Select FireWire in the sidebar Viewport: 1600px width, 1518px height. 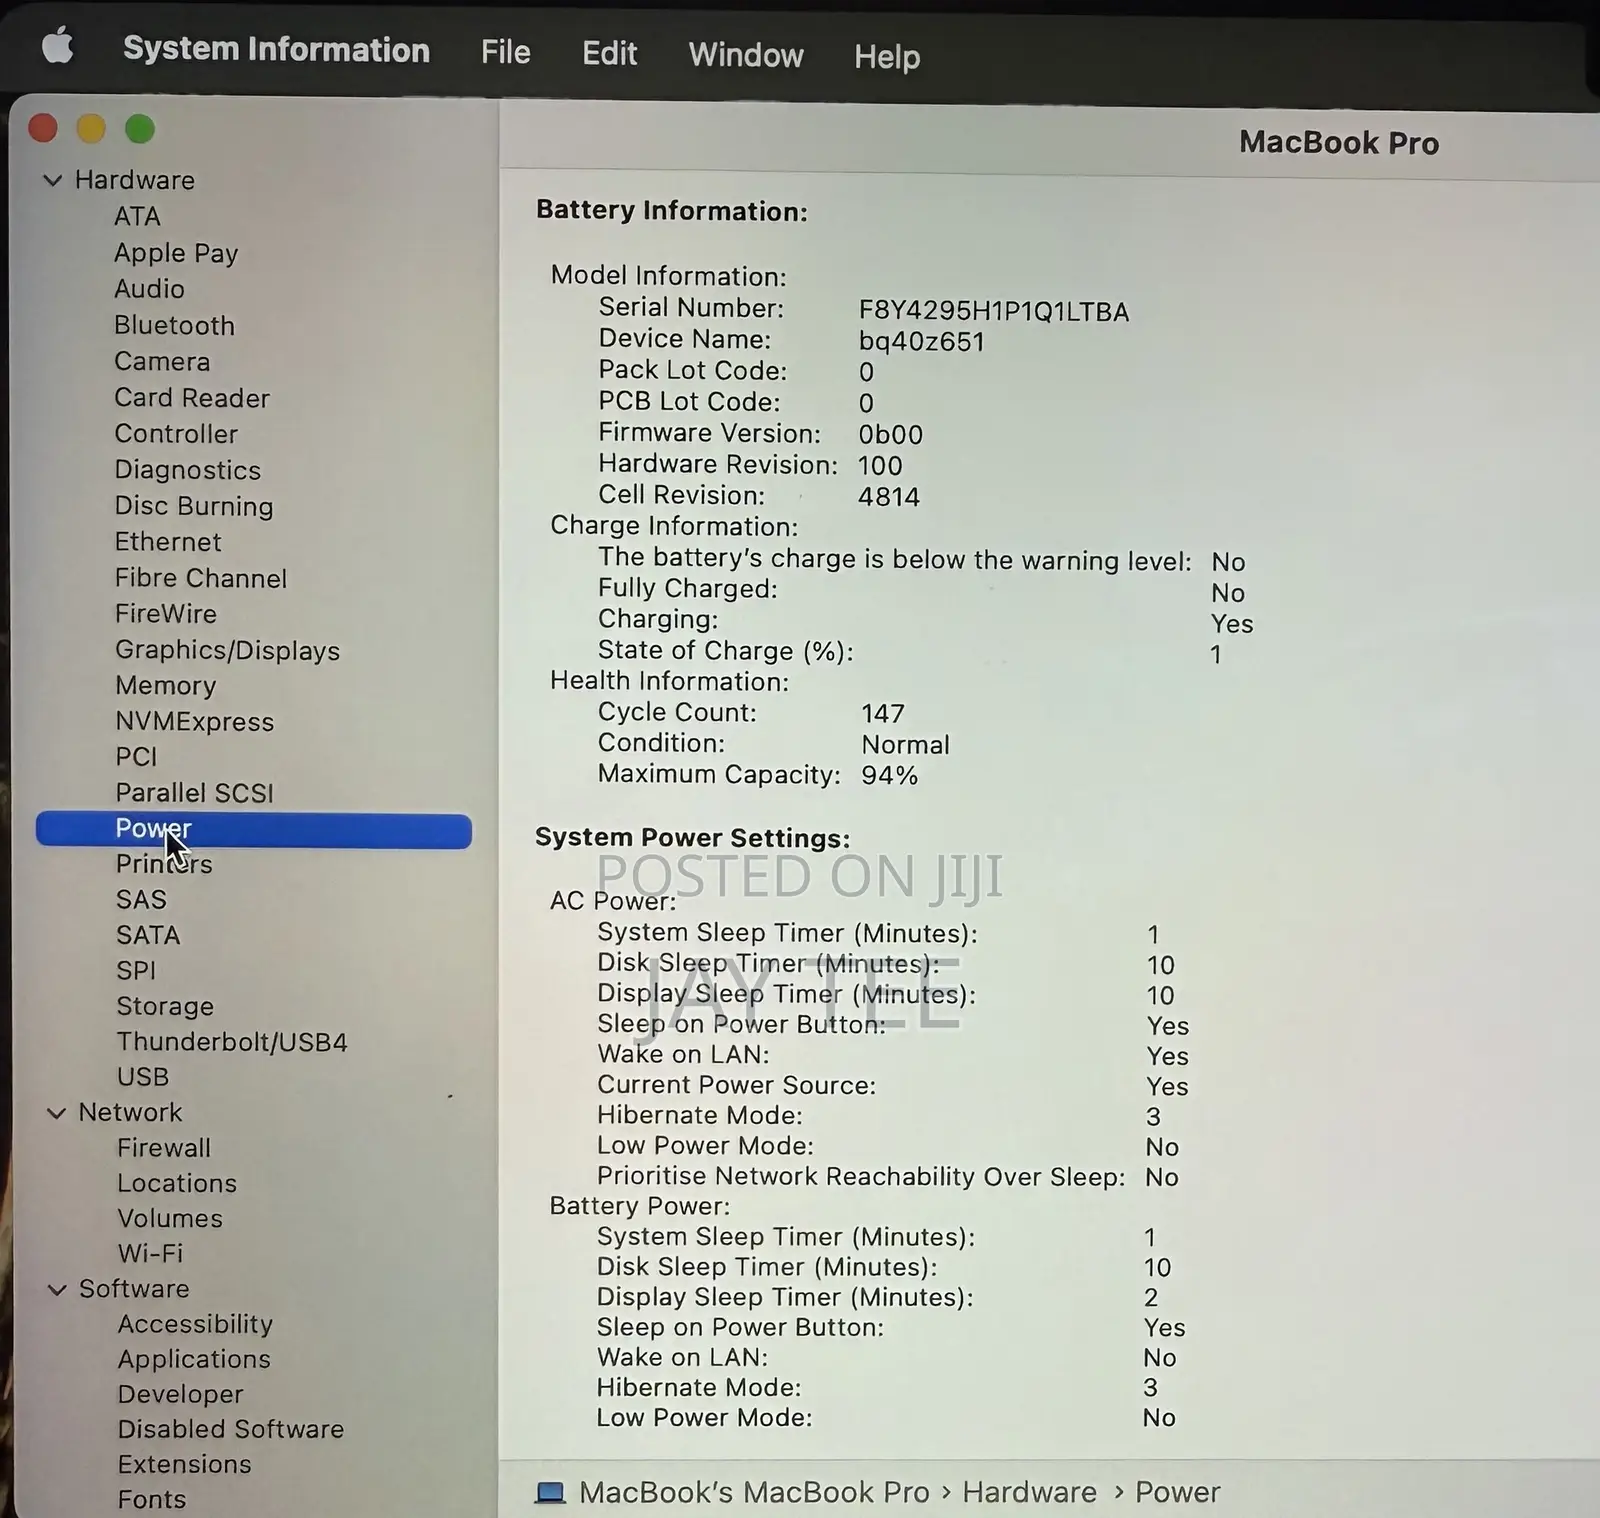tap(166, 614)
